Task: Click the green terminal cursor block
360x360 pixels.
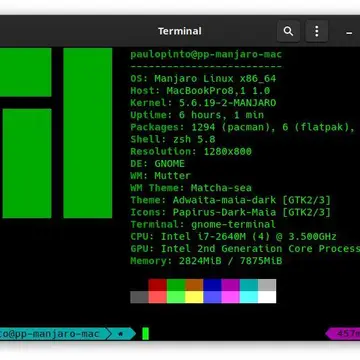Action: (145, 334)
